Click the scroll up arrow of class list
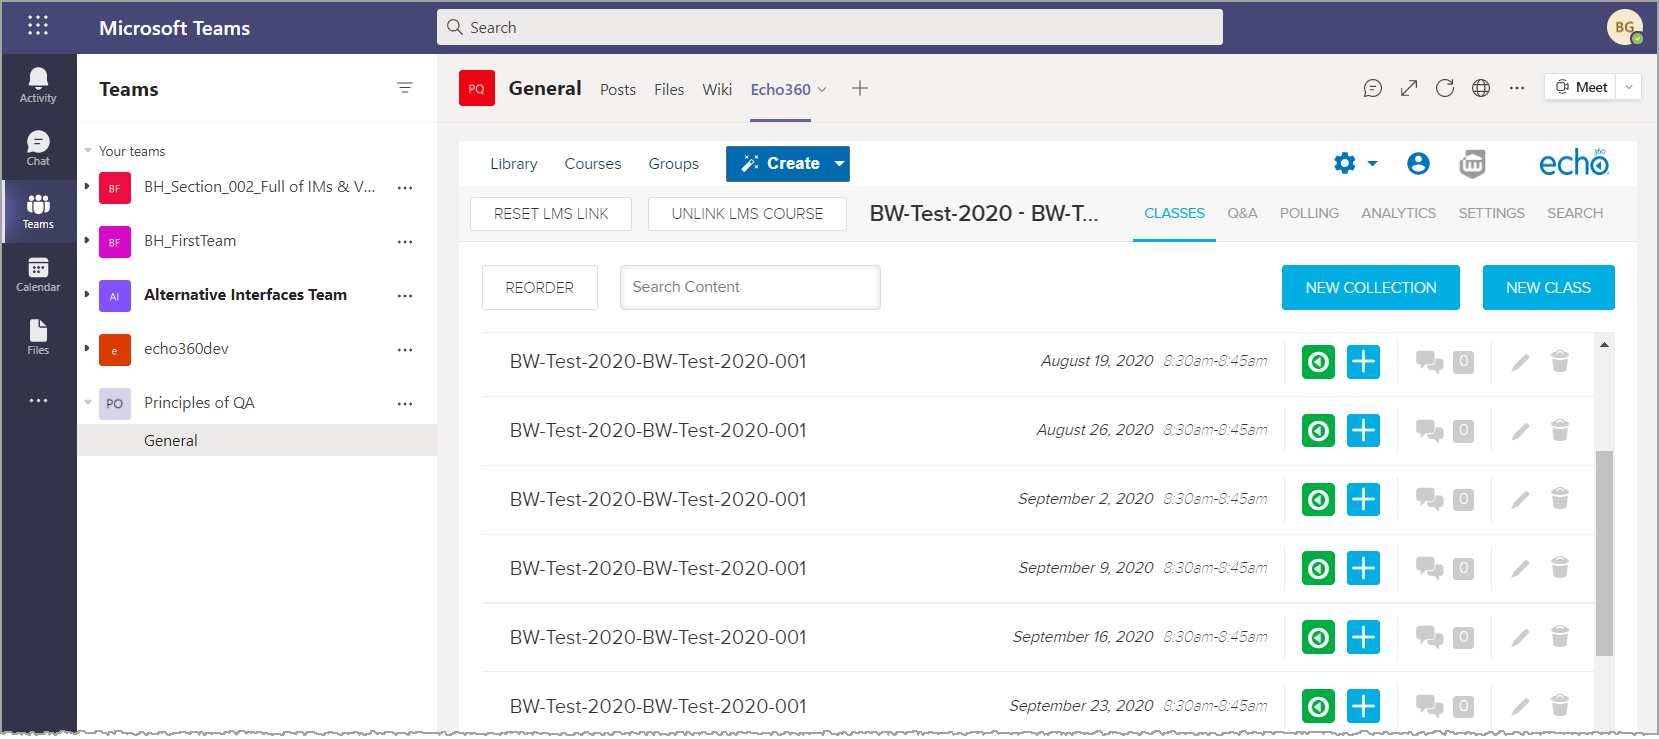The width and height of the screenshot is (1659, 739). pyautogui.click(x=1604, y=345)
